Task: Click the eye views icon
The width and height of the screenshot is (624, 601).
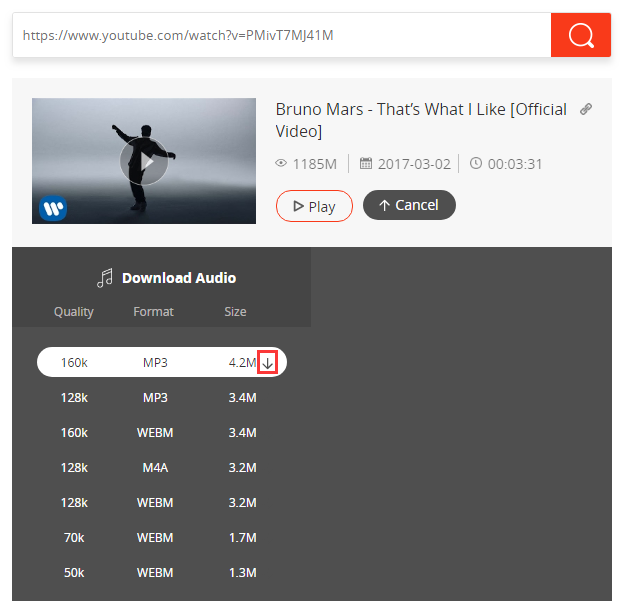Action: 281,164
